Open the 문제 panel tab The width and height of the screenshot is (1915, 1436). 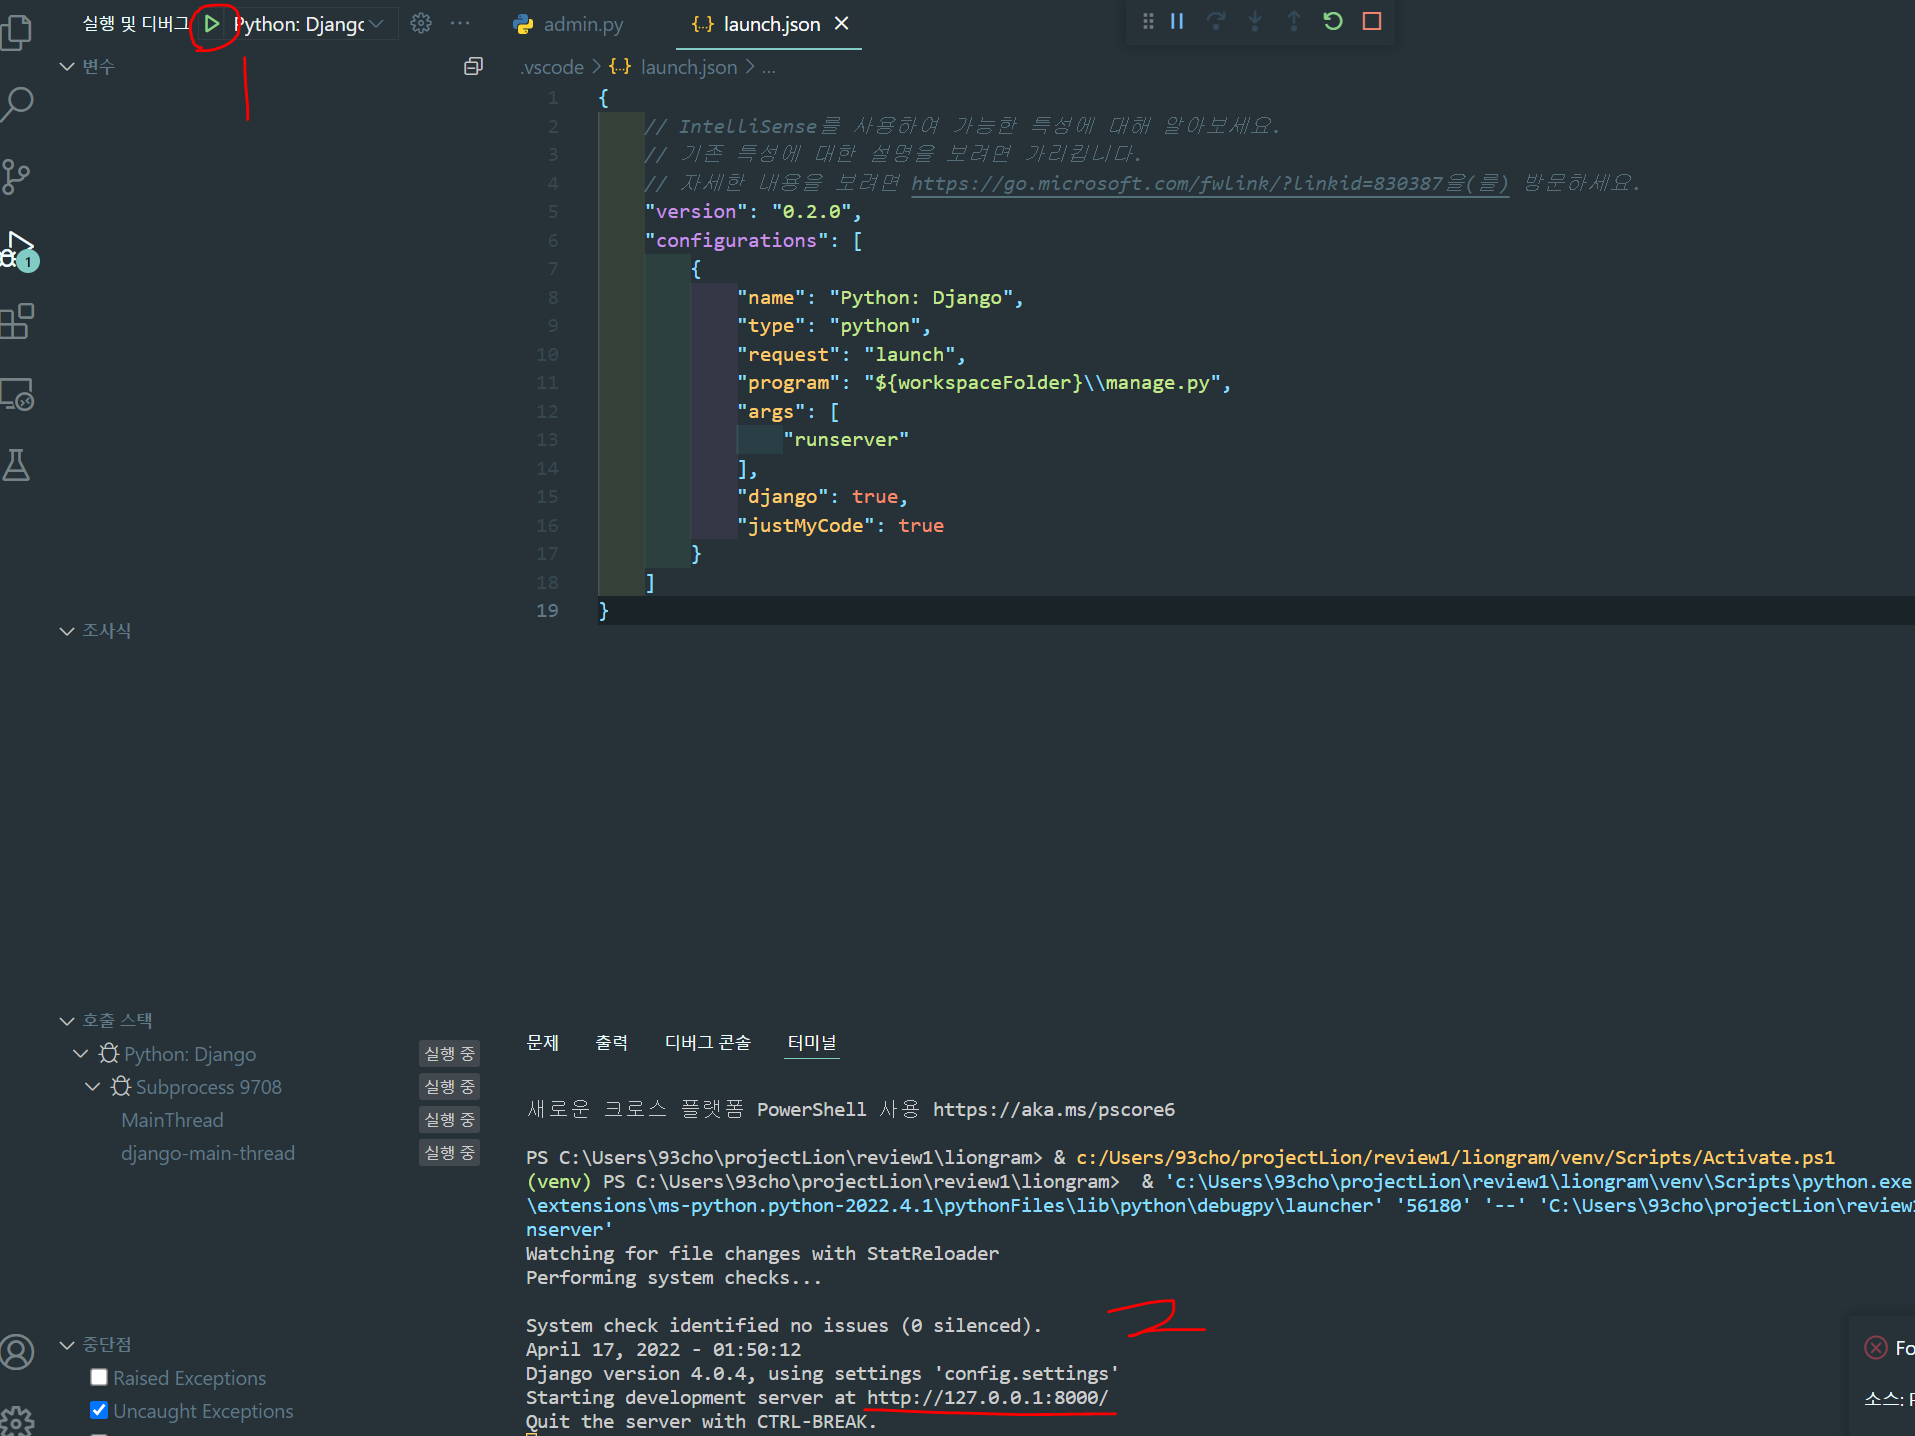(542, 1043)
